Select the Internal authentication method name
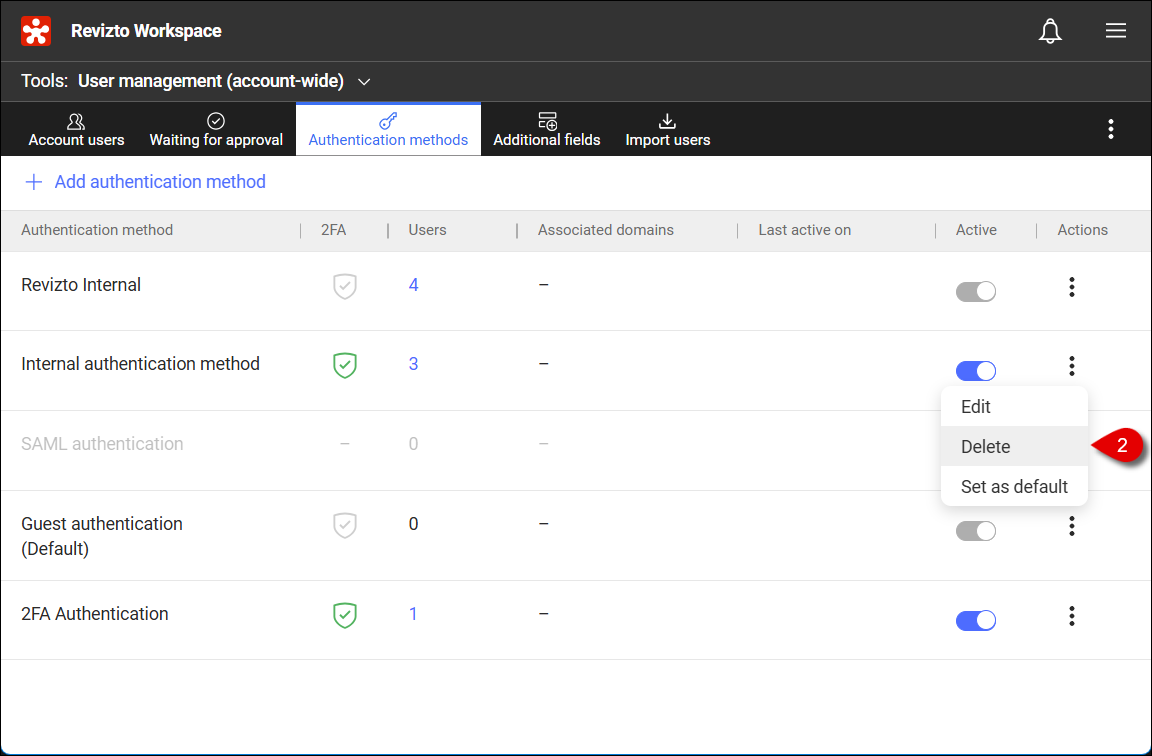Viewport: 1152px width, 756px height. tap(140, 364)
